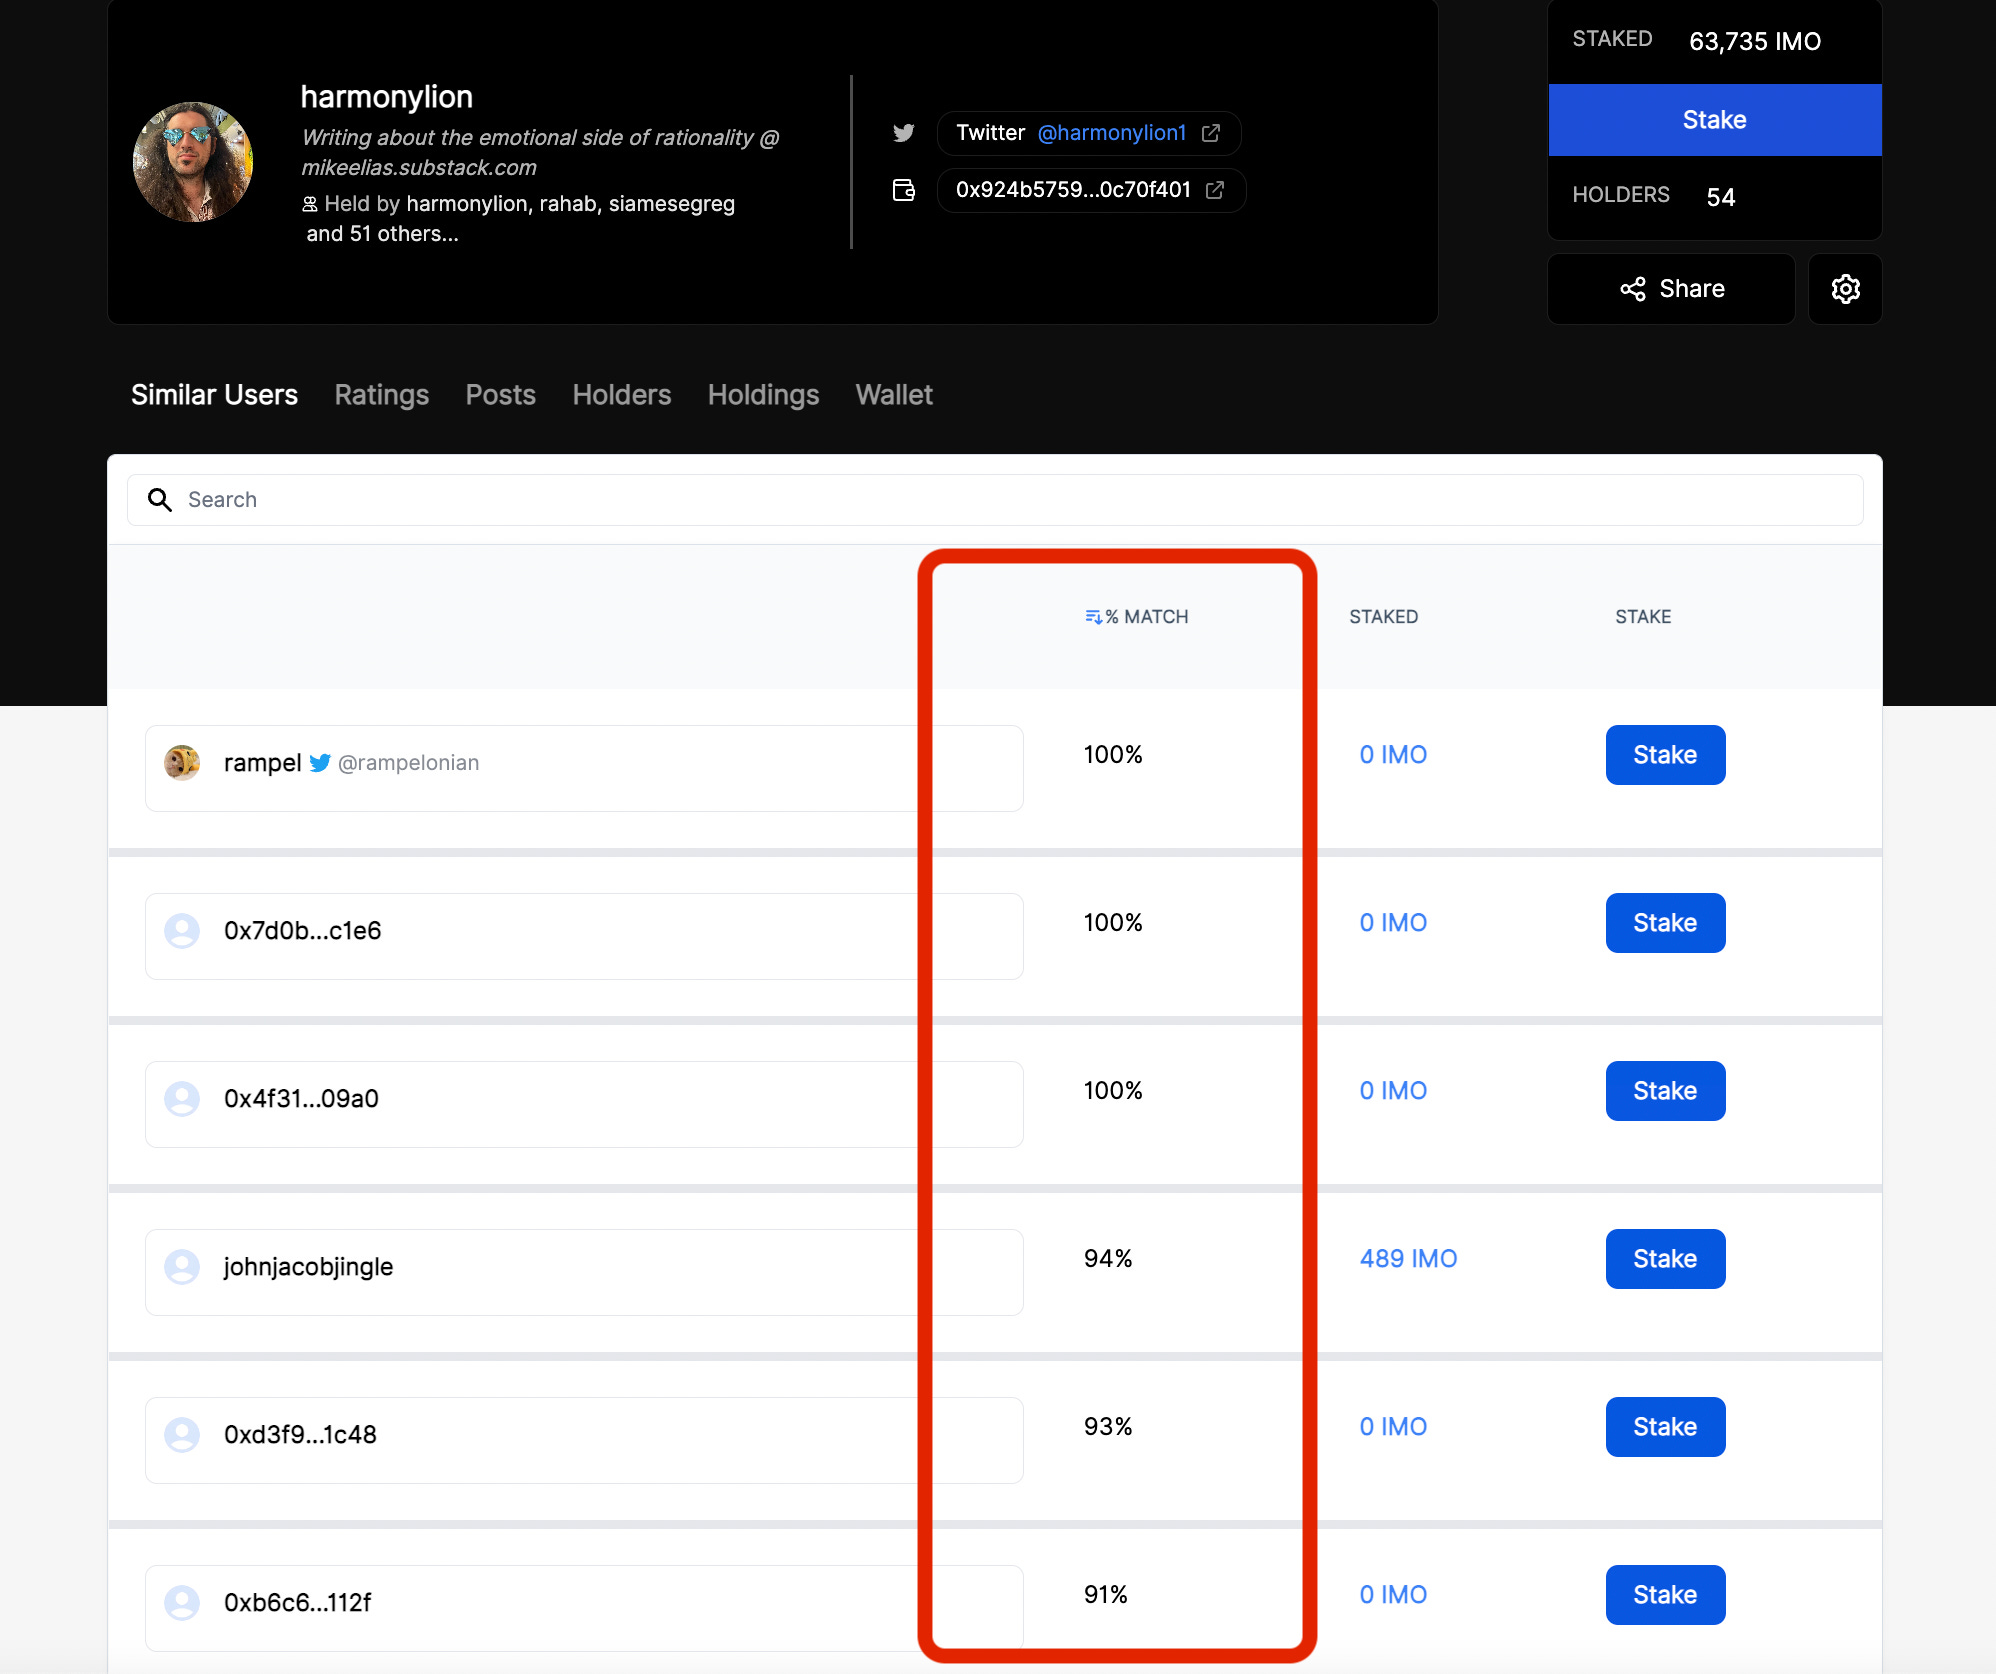Viewport: 1996px width, 1674px height.
Task: Open user 0x7d0b...c1e6
Action: click(302, 931)
